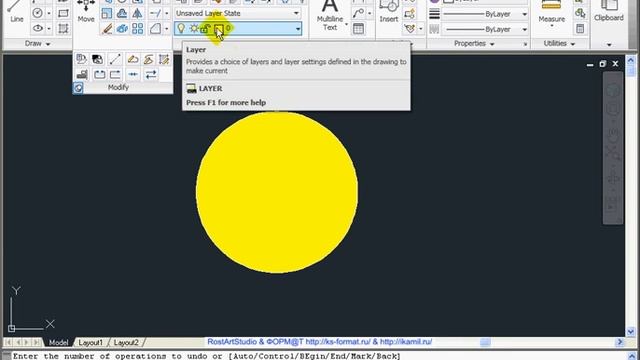Expand the Properties panel
Screen dimensions: 640x360
(474, 43)
